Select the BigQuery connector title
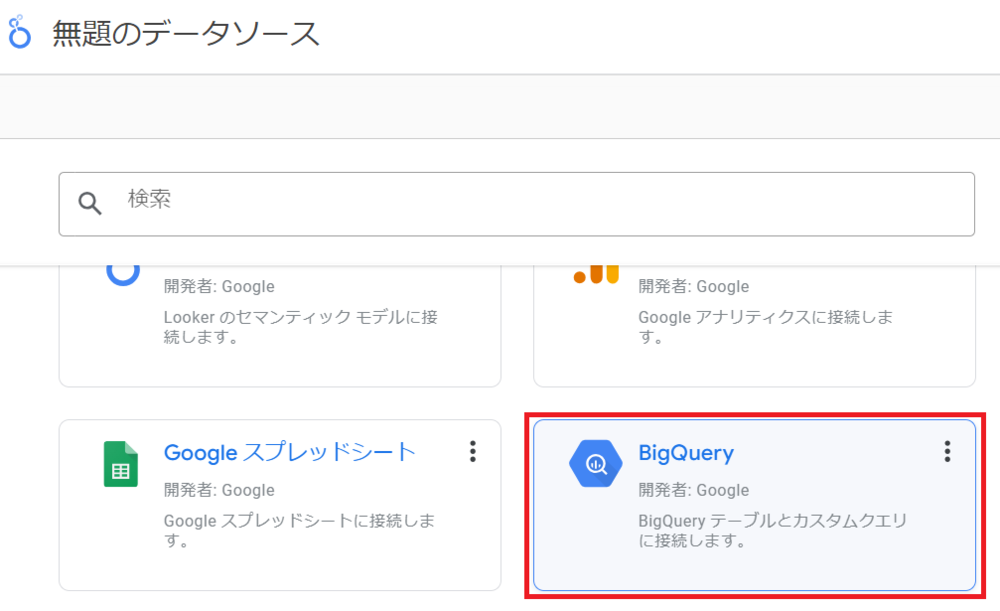This screenshot has width=1000, height=611. point(686,453)
